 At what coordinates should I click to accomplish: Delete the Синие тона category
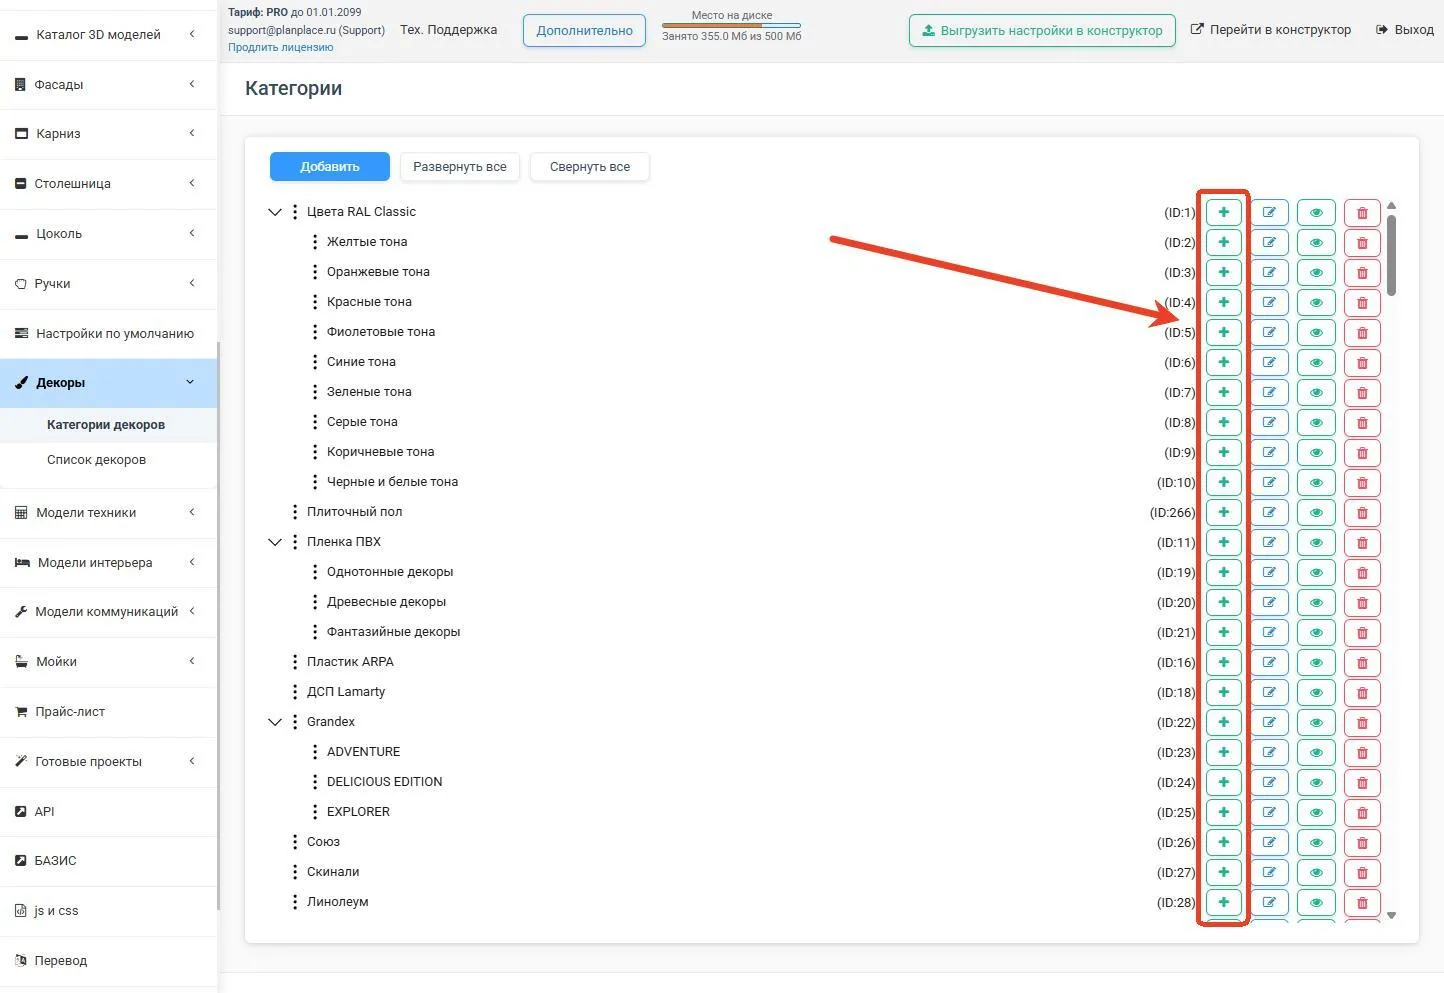[1362, 362]
